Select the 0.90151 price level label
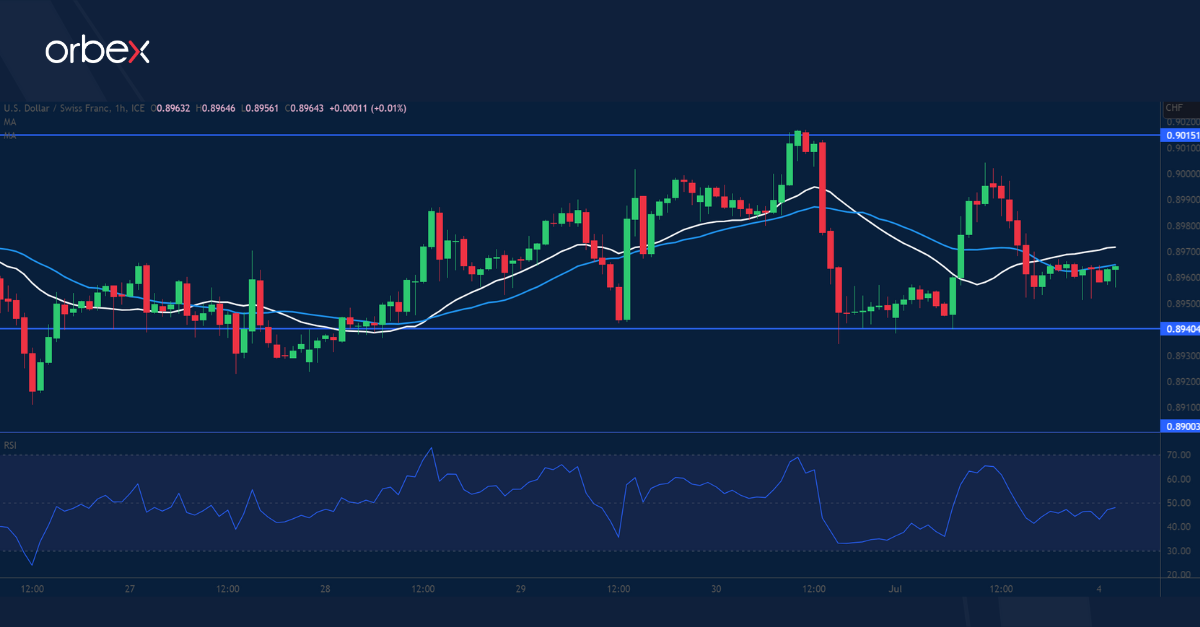The height and width of the screenshot is (627, 1200). tap(1180, 134)
